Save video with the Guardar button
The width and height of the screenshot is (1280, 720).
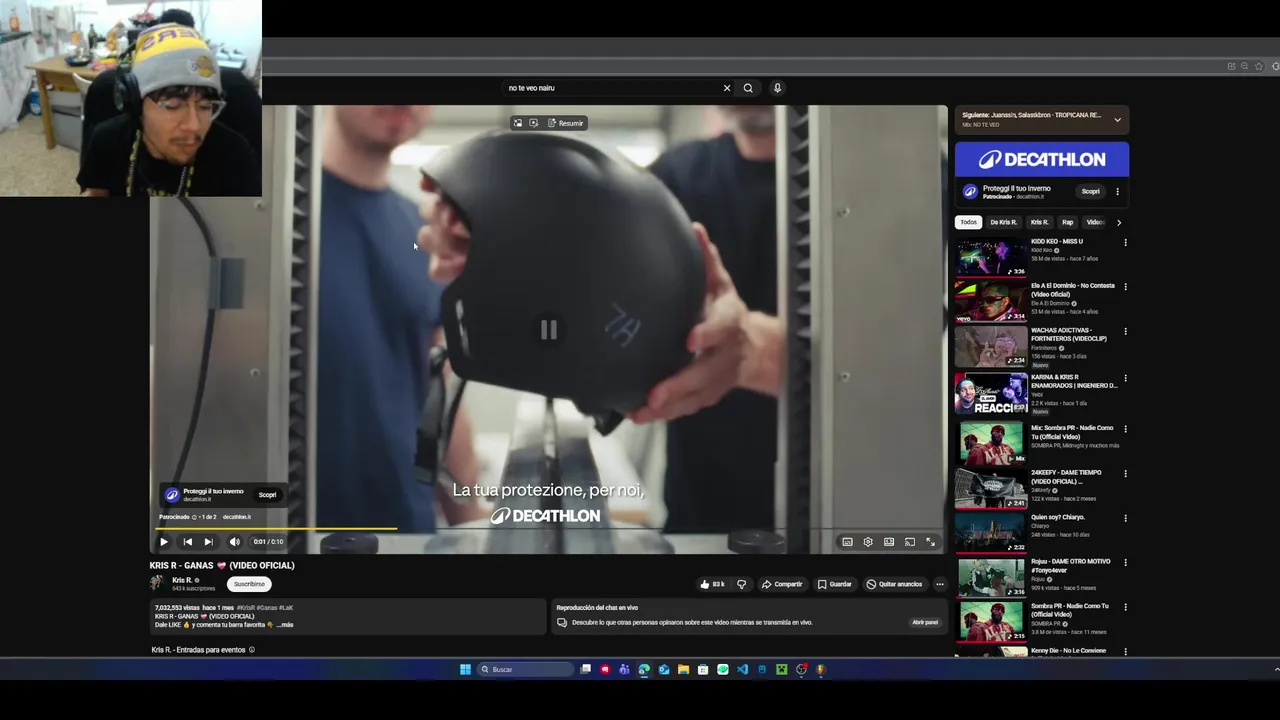pyautogui.click(x=835, y=584)
